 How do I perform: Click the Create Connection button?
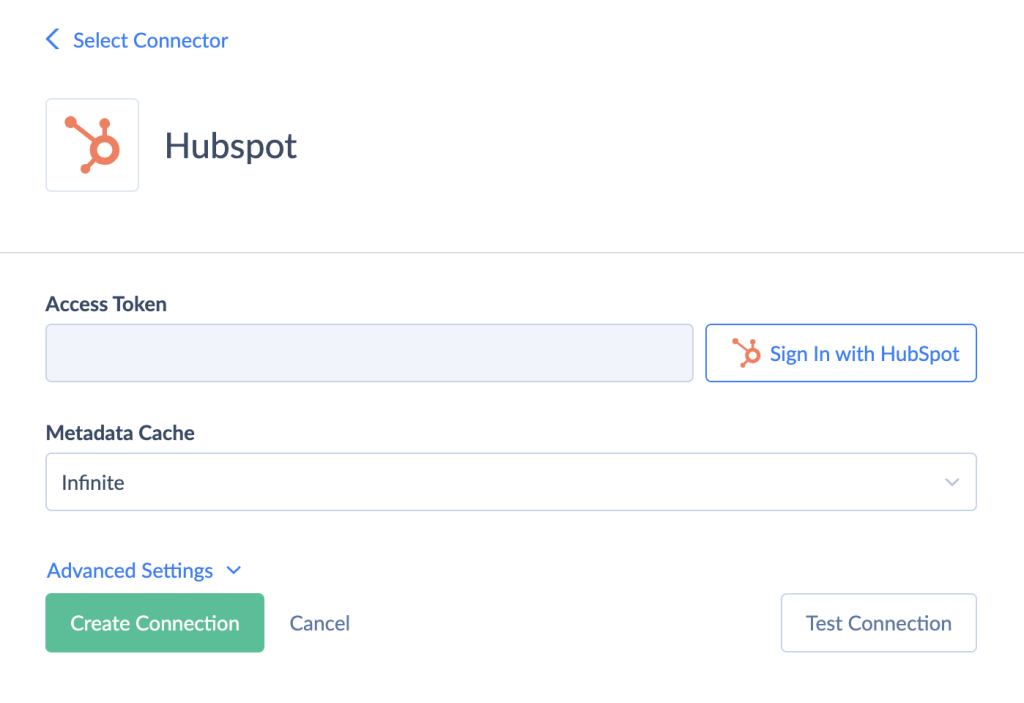[x=155, y=623]
